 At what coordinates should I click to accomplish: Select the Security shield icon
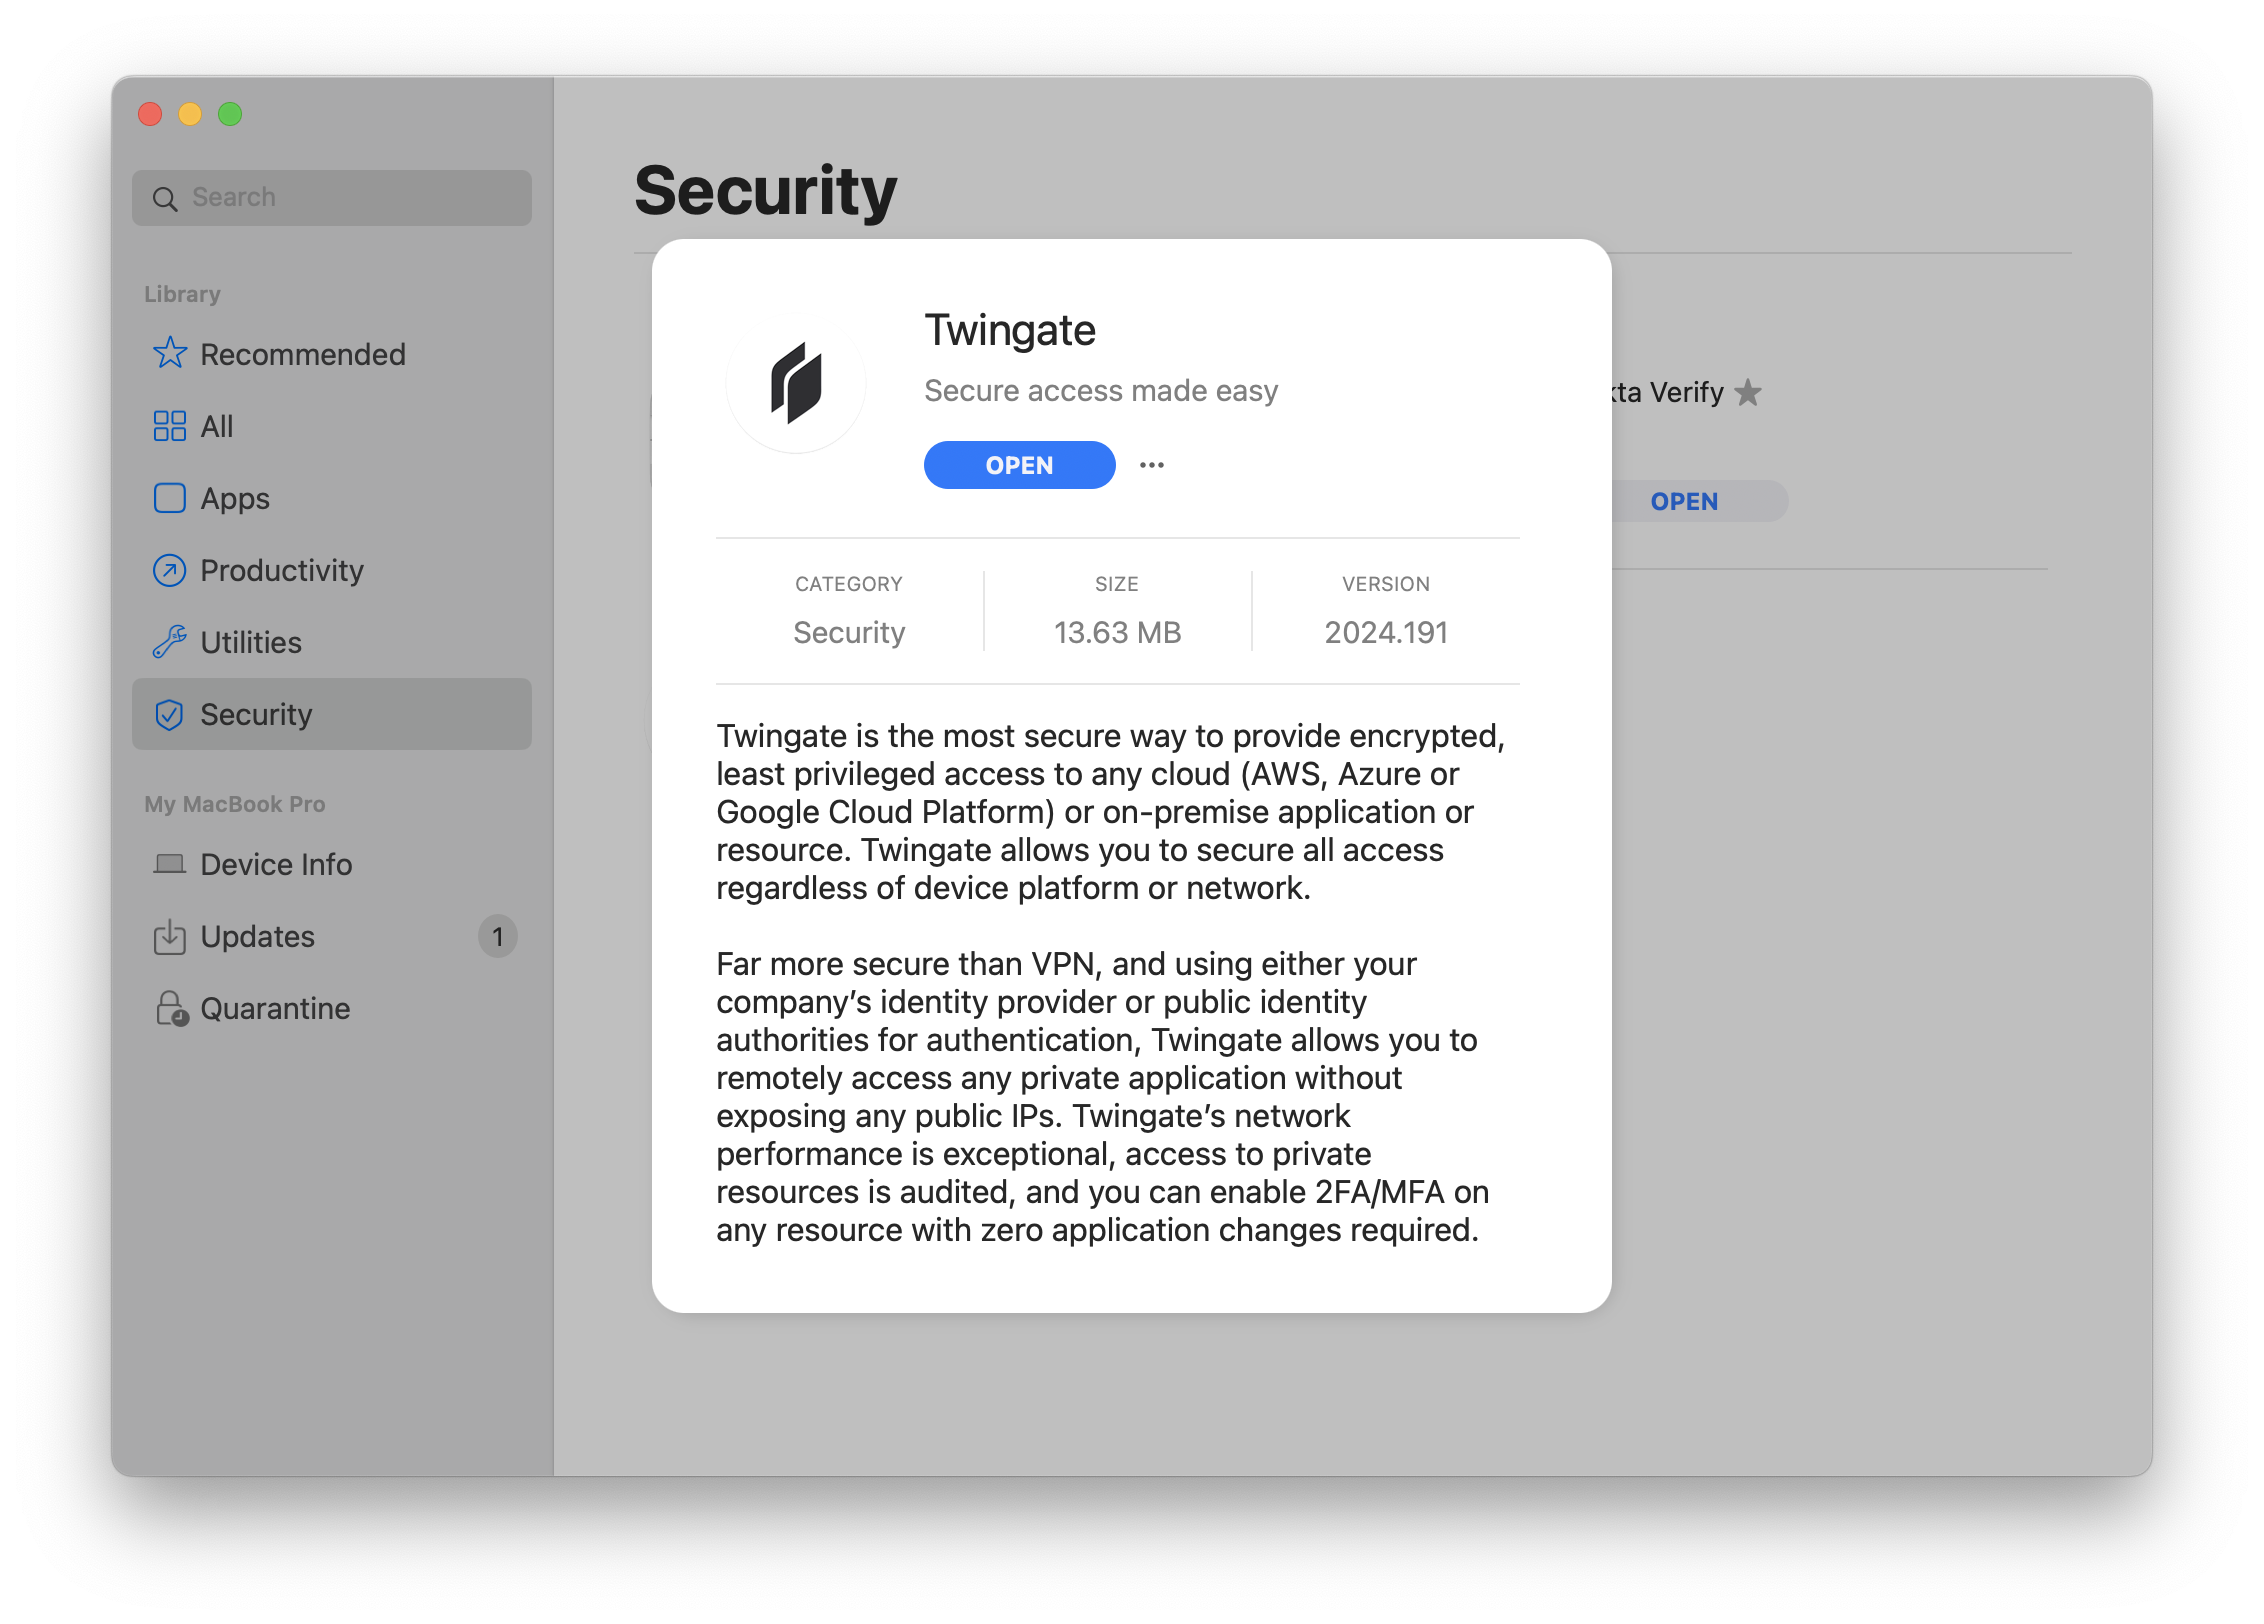click(169, 714)
